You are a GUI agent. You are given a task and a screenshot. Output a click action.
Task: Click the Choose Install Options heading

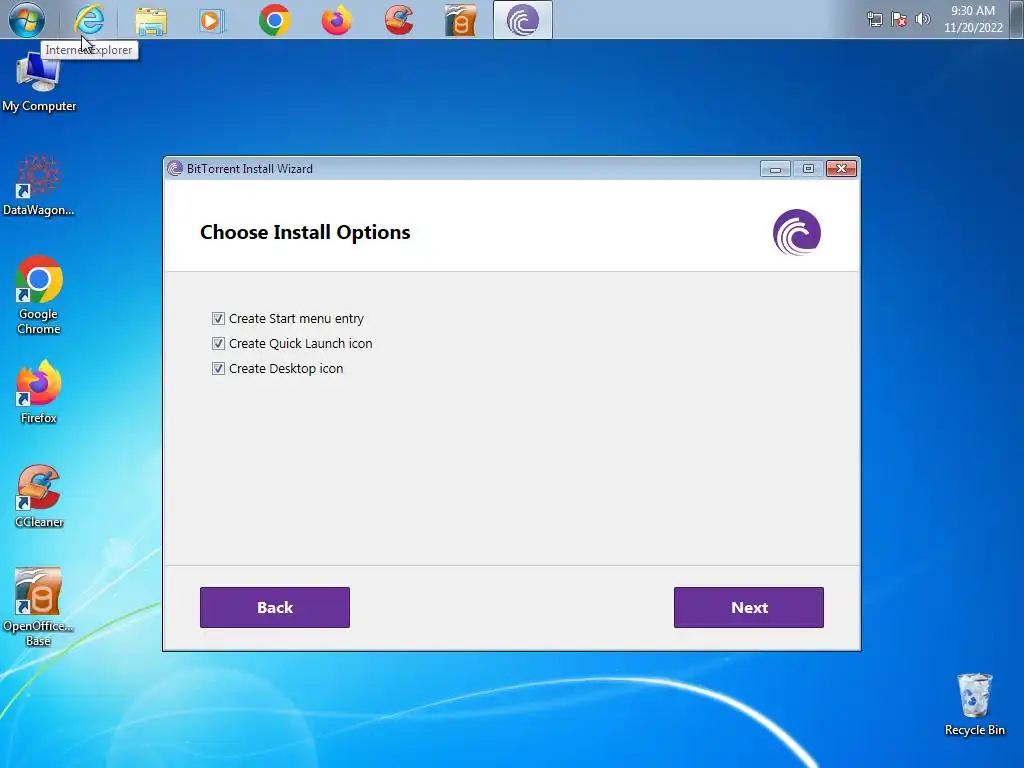click(x=305, y=232)
